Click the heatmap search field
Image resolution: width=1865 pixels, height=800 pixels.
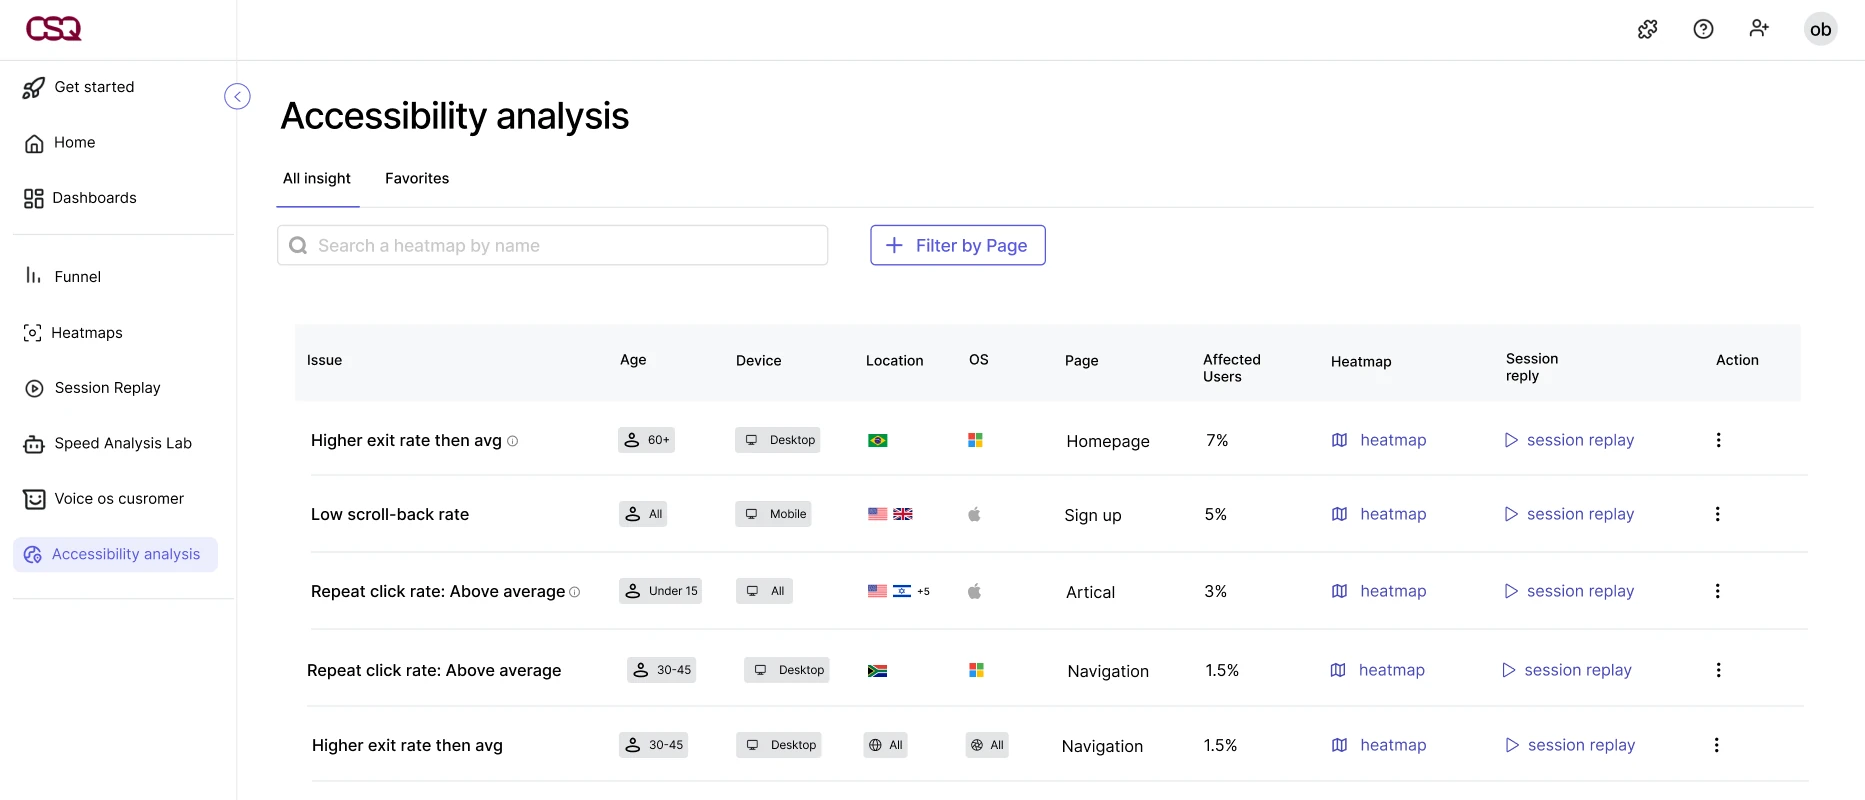[x=552, y=245]
